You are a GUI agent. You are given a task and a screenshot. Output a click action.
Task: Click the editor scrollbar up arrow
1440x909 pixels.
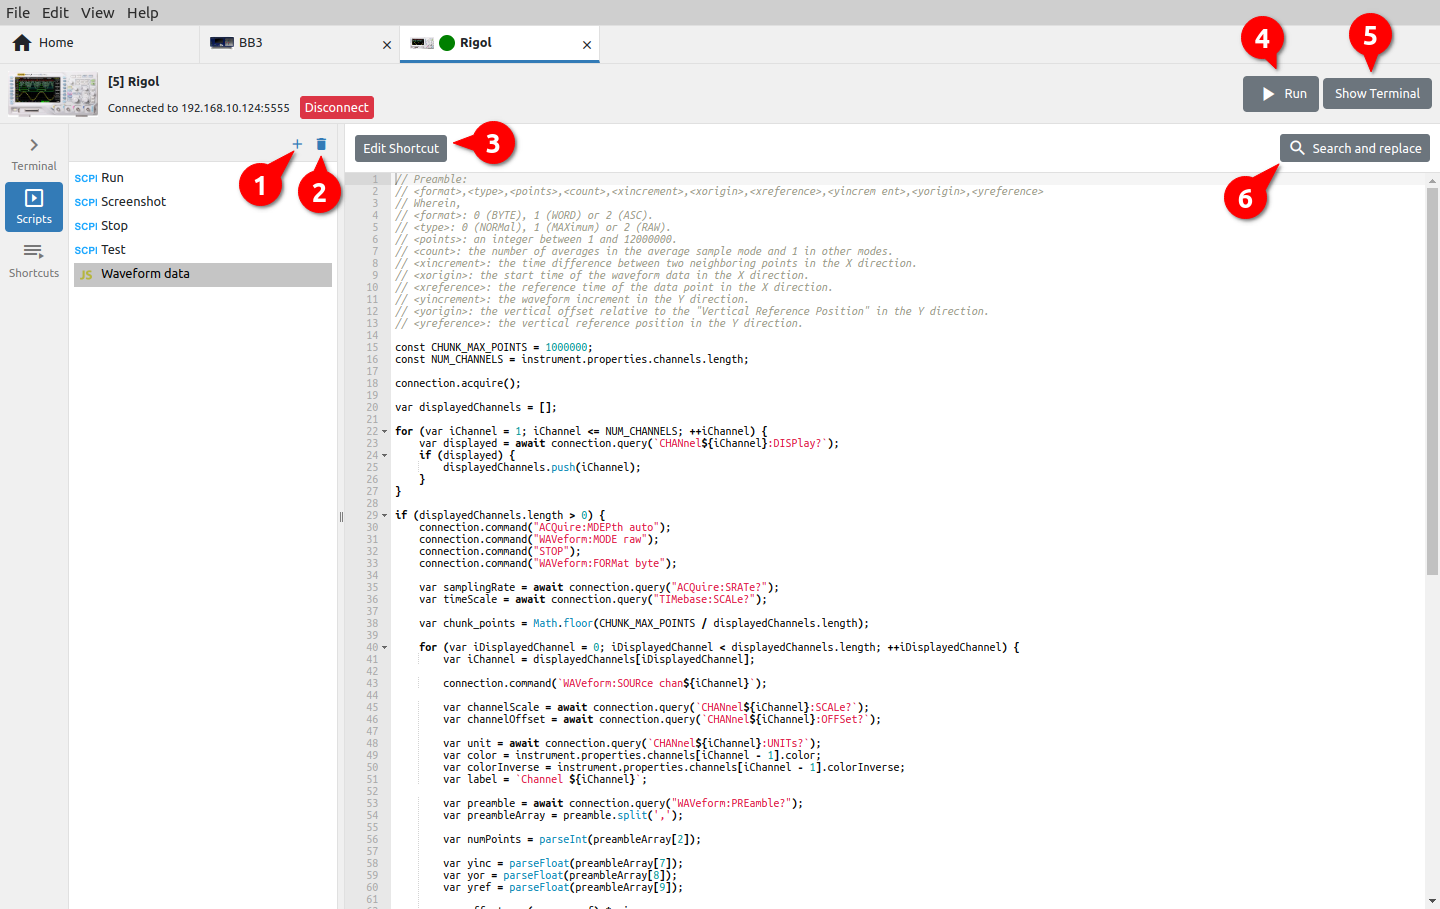coord(1432,181)
